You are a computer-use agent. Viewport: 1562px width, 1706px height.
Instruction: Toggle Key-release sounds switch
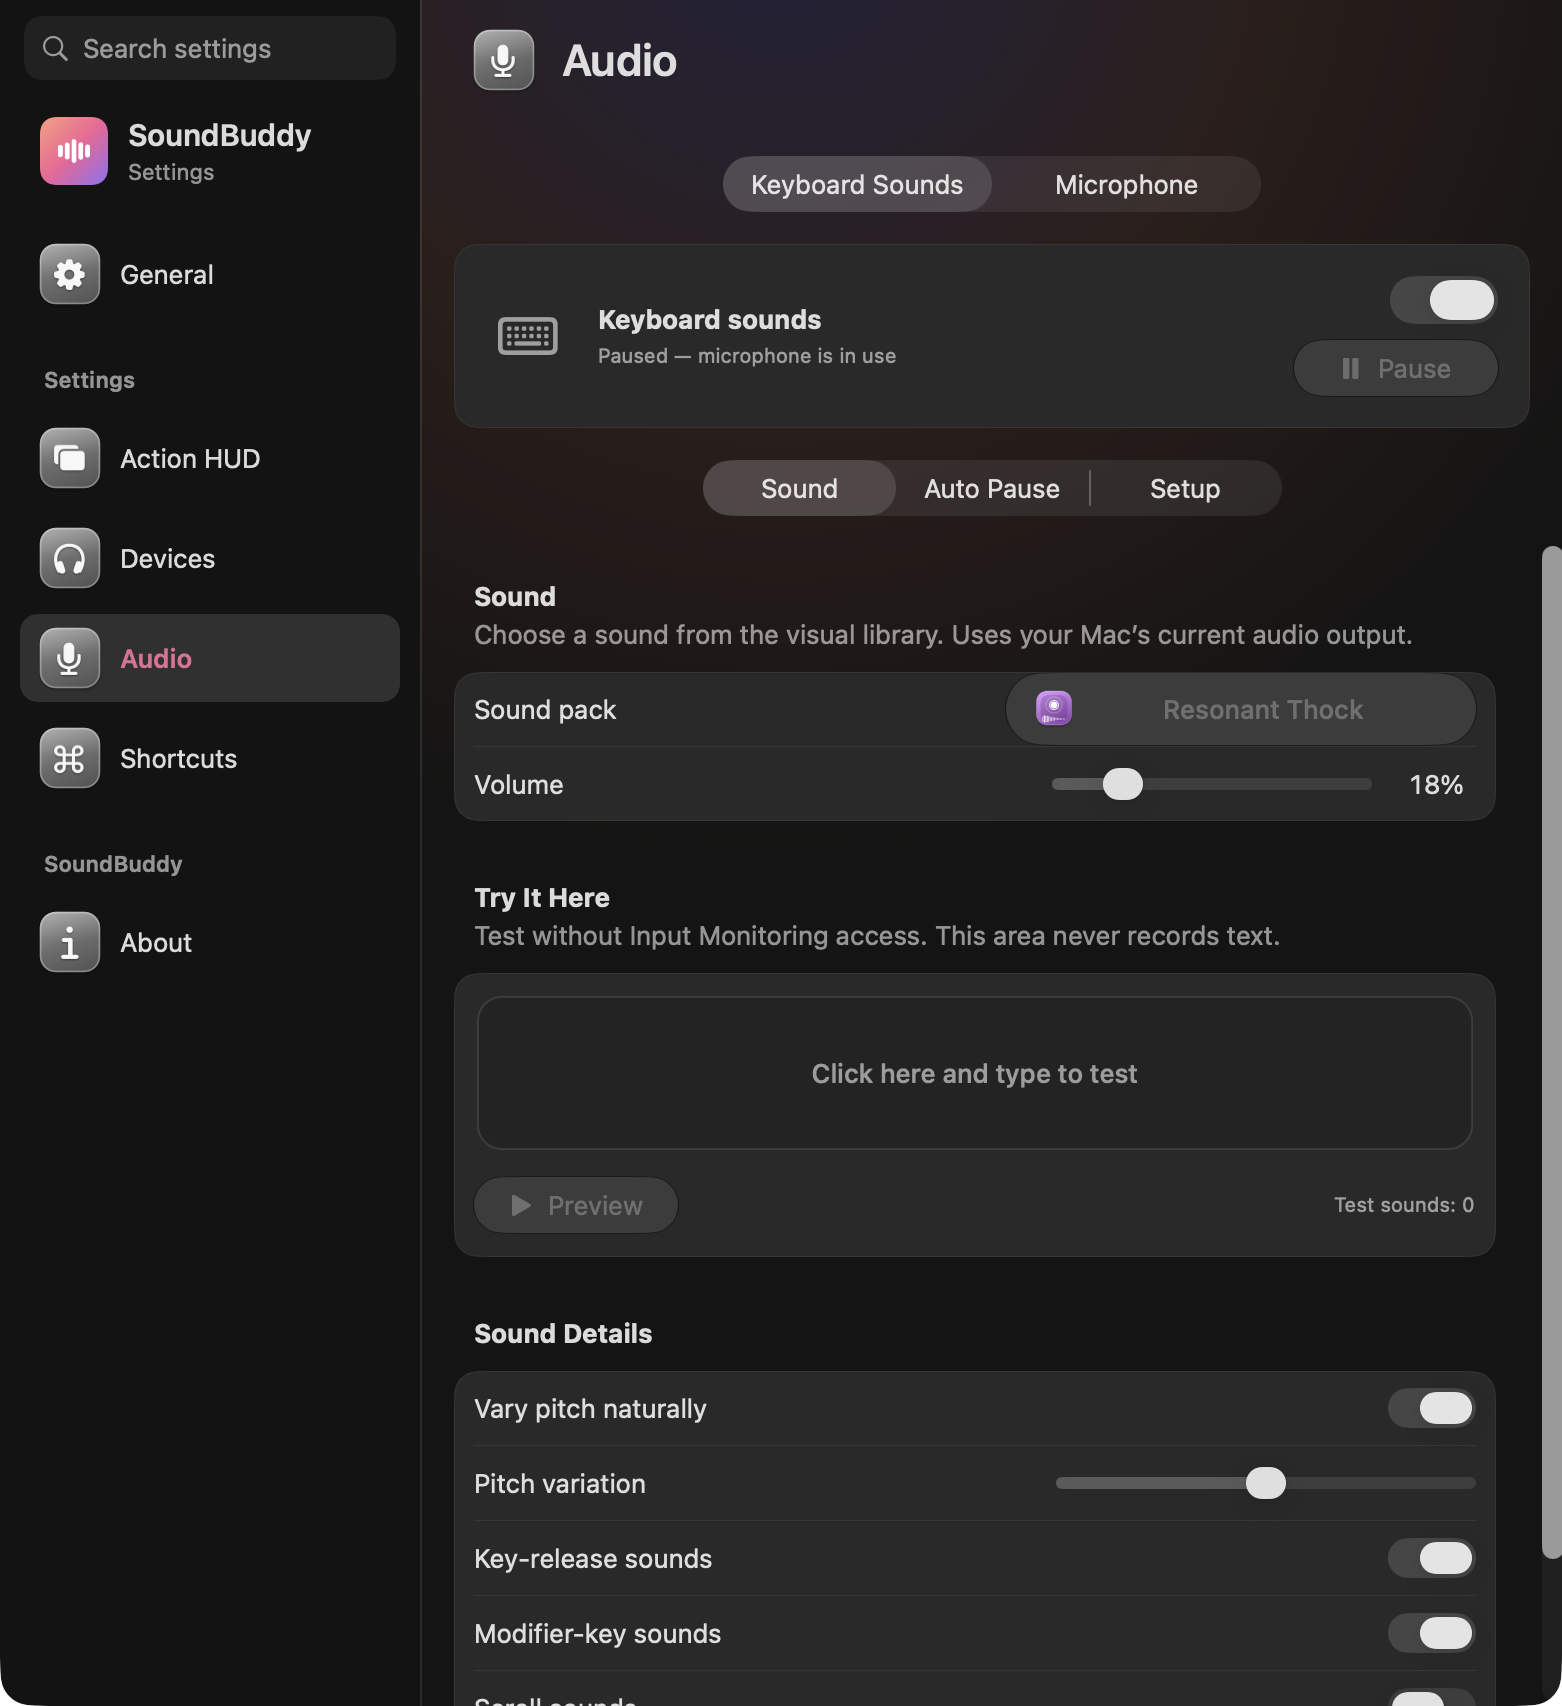[1432, 1558]
